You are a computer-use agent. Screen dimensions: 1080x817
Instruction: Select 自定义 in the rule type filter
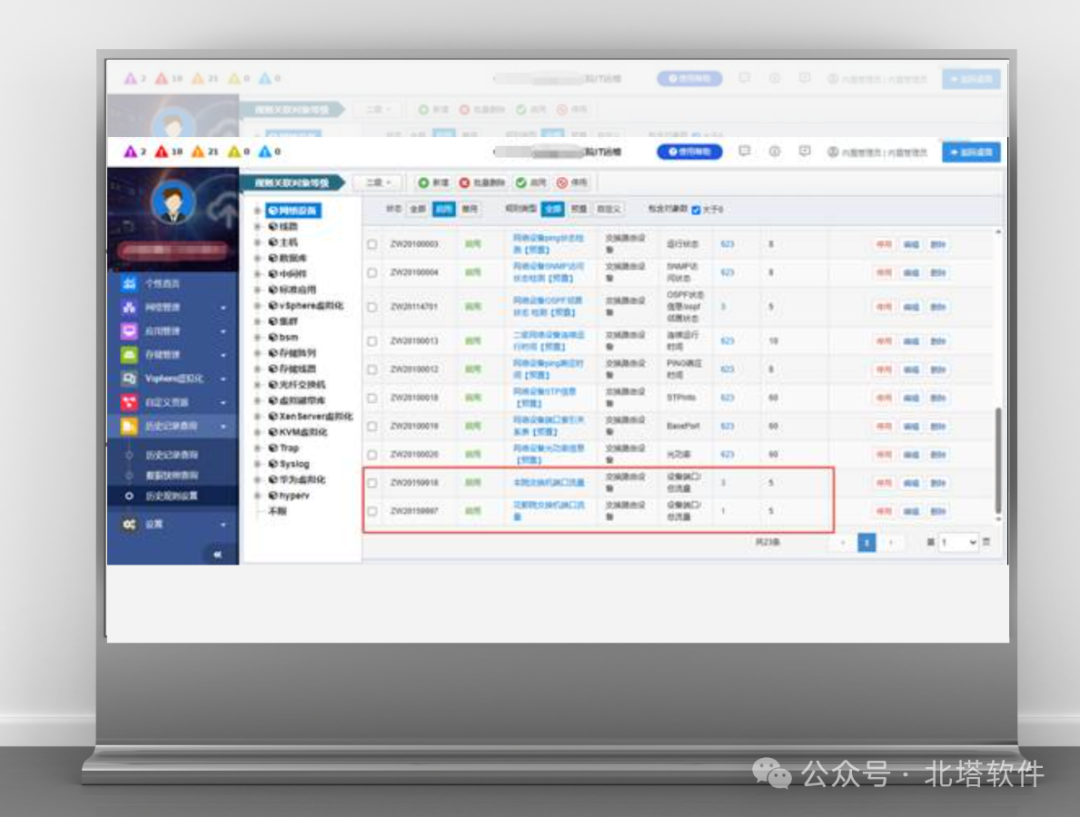[x=608, y=209]
